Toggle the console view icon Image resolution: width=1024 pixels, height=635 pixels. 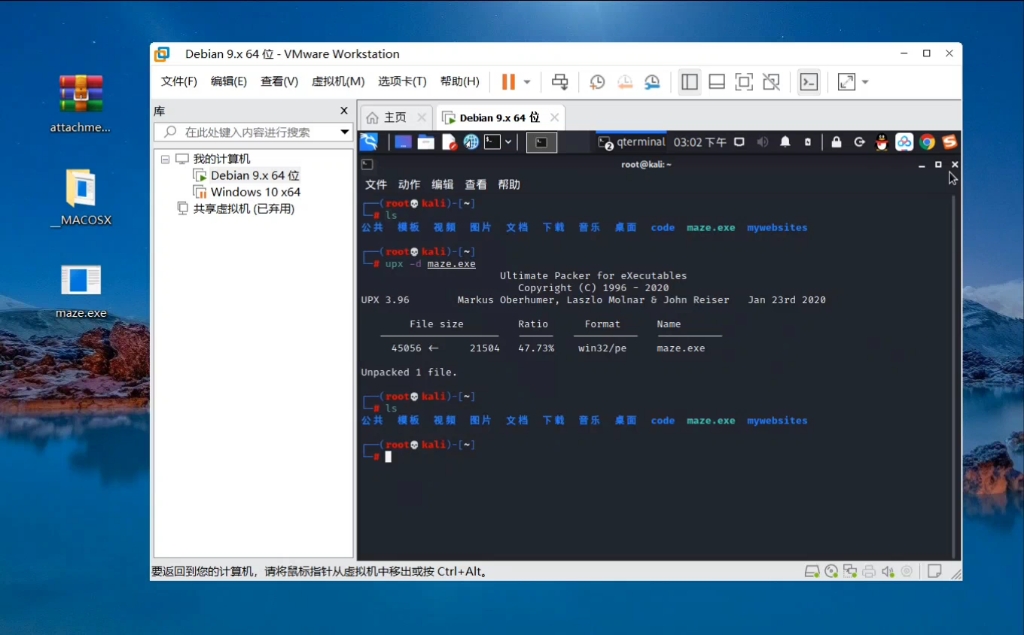point(809,82)
